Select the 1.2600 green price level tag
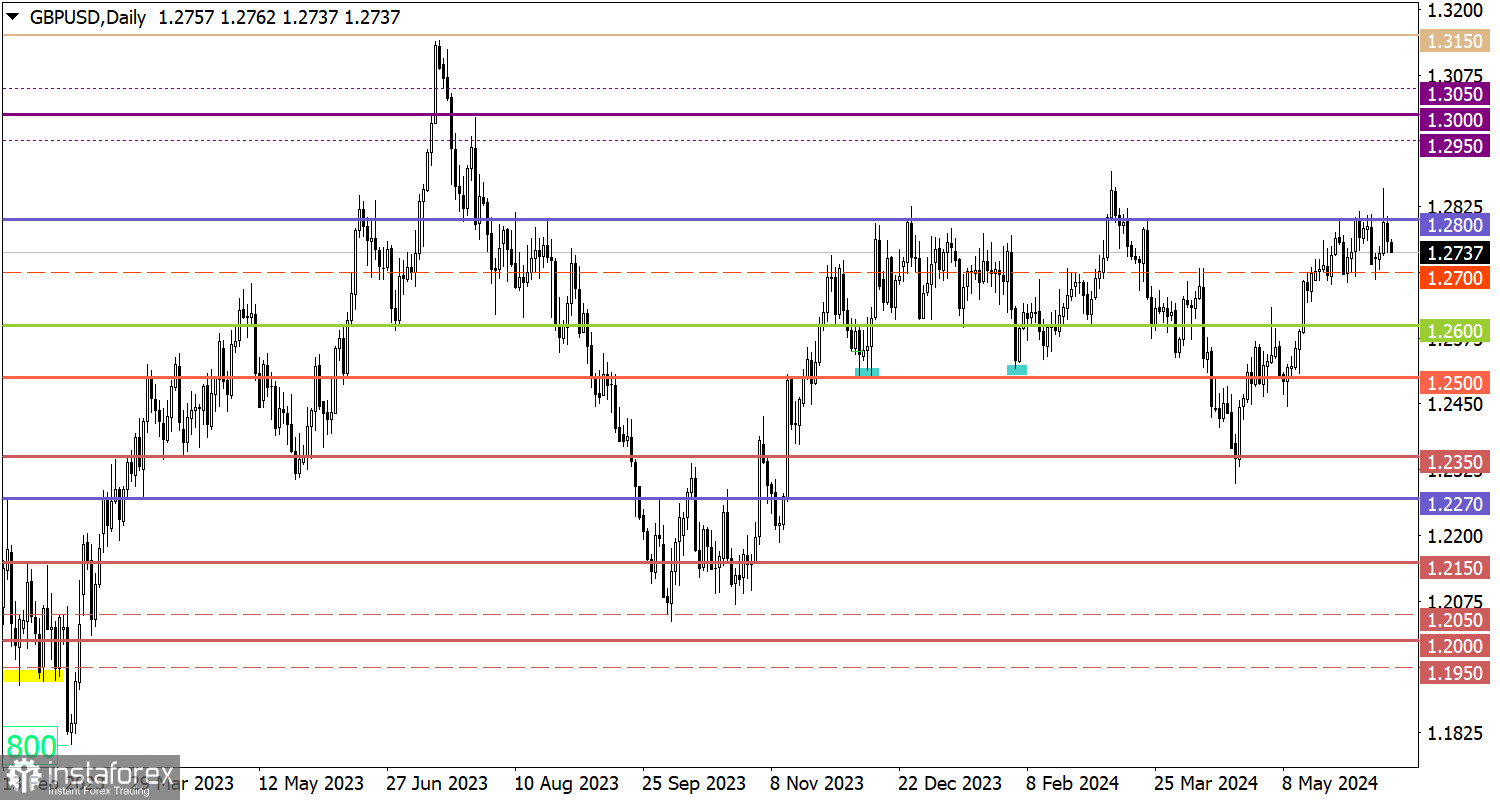This screenshot has width=1500, height=800. 1455,330
